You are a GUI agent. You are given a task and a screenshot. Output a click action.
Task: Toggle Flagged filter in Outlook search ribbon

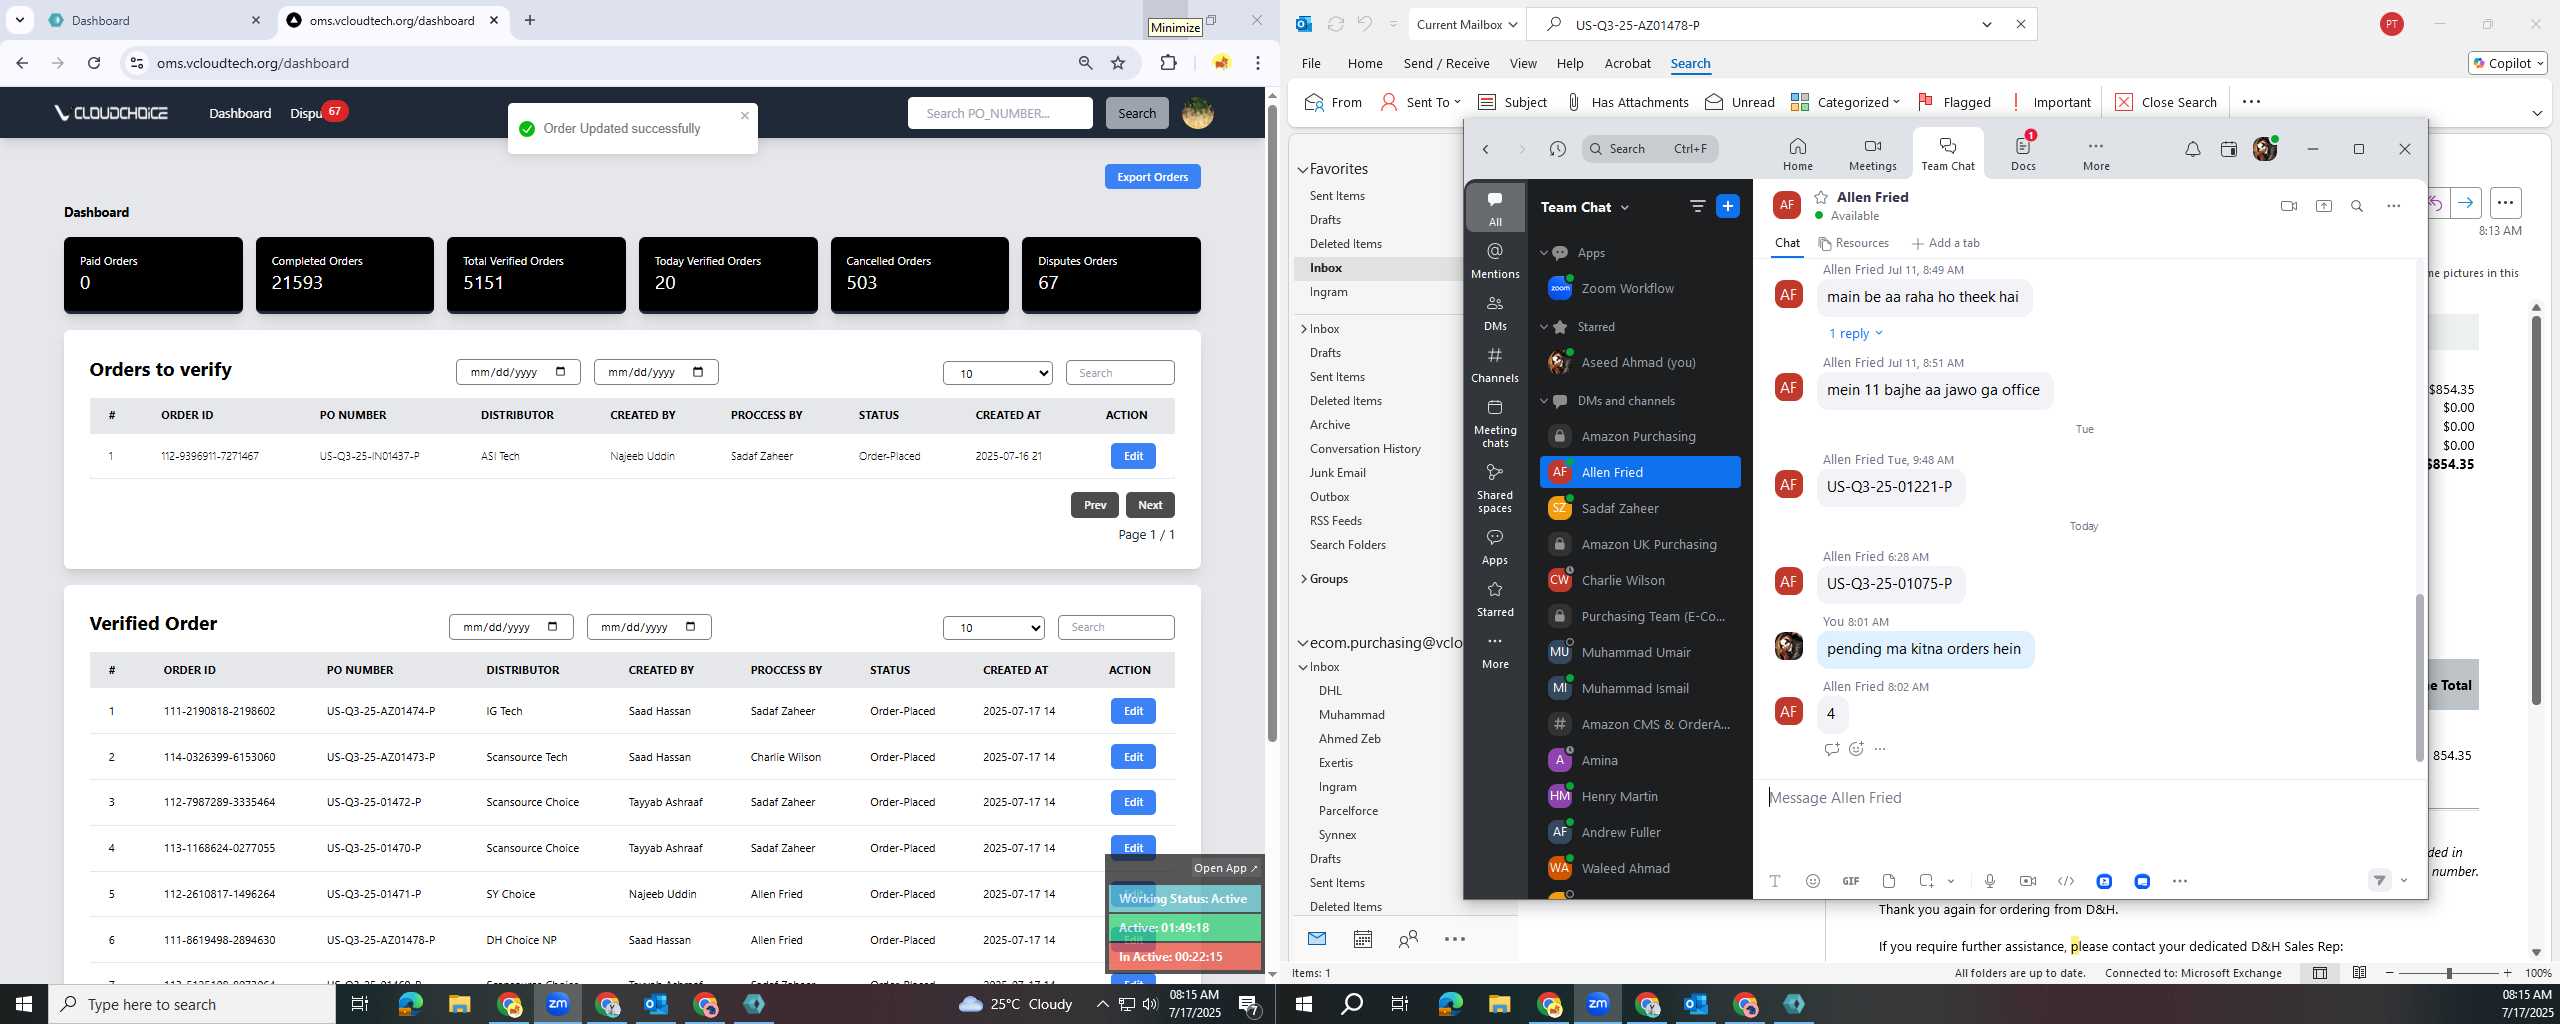[x=1954, y=102]
